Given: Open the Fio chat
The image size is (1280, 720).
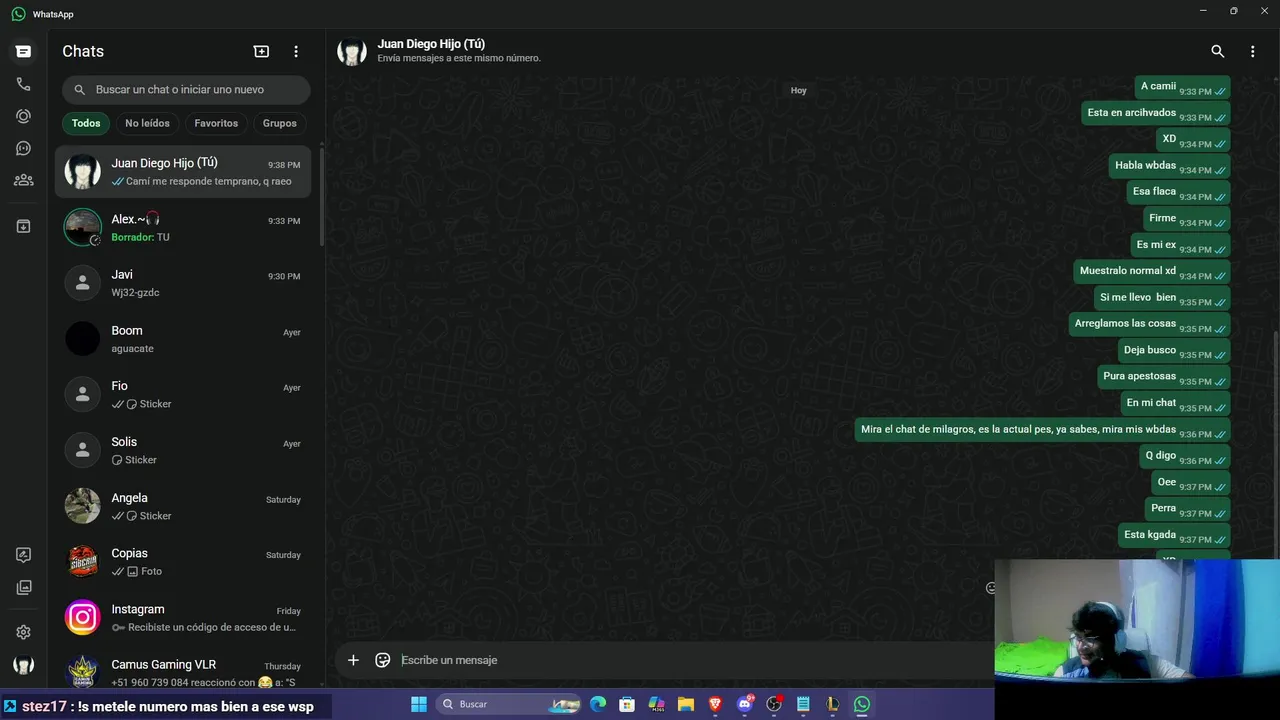Looking at the screenshot, I should [x=183, y=394].
